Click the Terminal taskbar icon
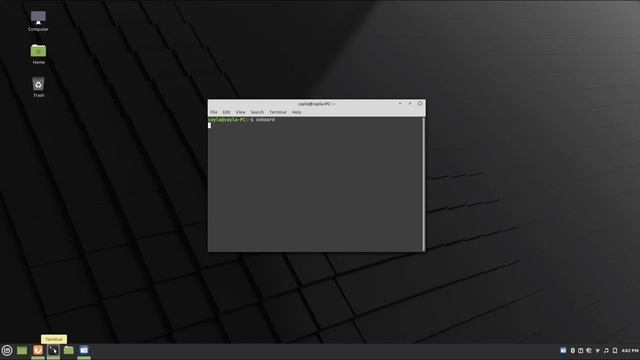The width and height of the screenshot is (640, 360). click(x=53, y=350)
